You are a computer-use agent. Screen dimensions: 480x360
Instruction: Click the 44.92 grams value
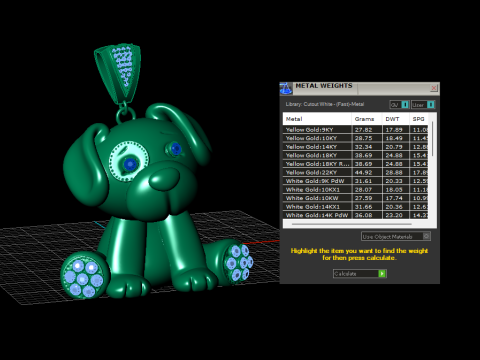(363, 172)
